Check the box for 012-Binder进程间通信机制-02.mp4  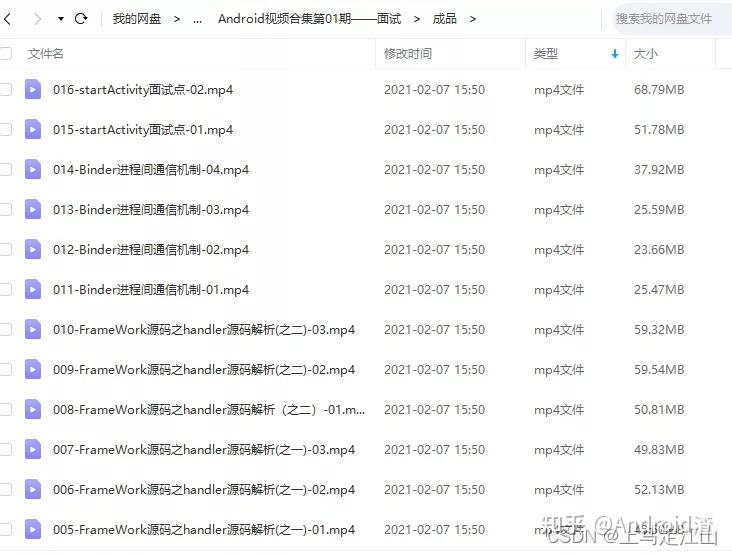(x=5, y=249)
